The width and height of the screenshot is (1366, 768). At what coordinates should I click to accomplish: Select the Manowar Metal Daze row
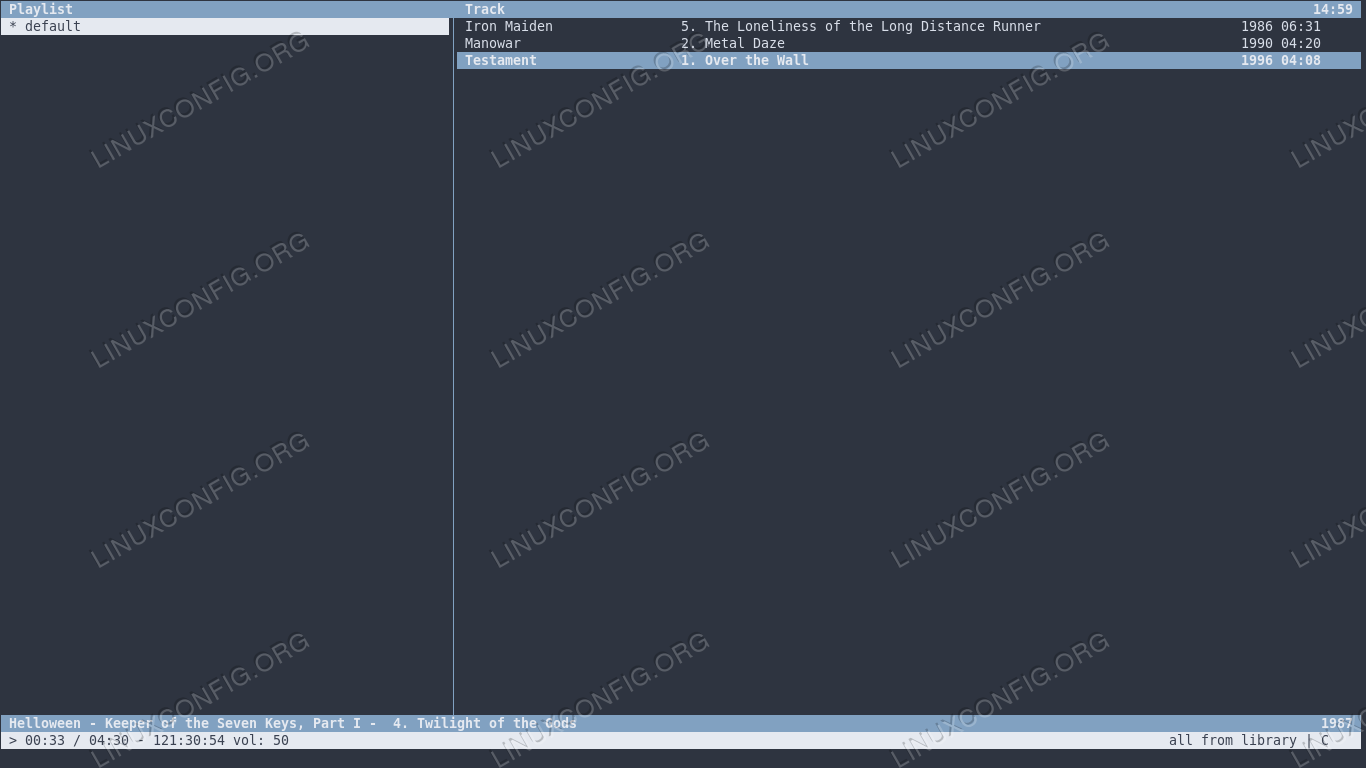point(909,43)
